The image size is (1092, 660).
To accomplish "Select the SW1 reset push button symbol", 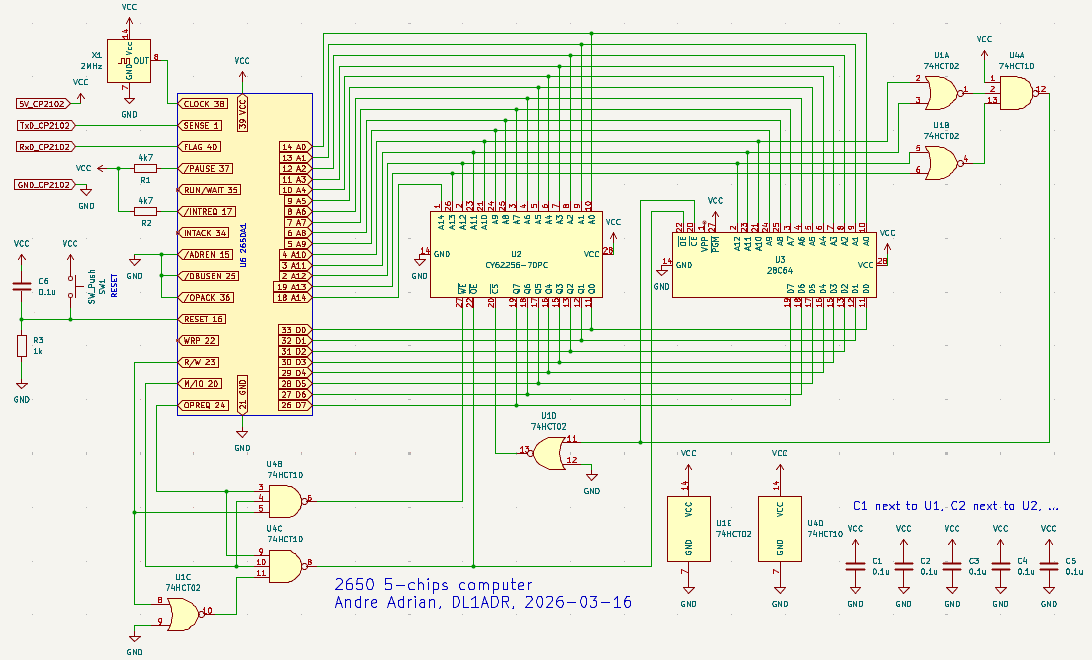I will coord(71,287).
